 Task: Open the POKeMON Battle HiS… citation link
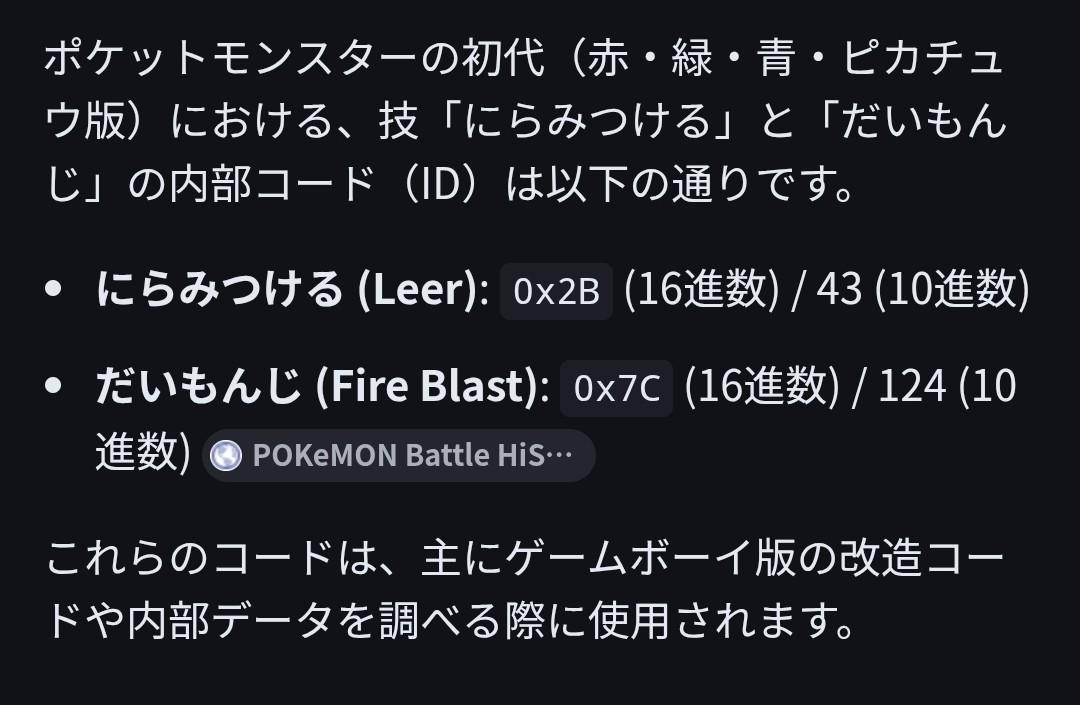click(x=398, y=456)
